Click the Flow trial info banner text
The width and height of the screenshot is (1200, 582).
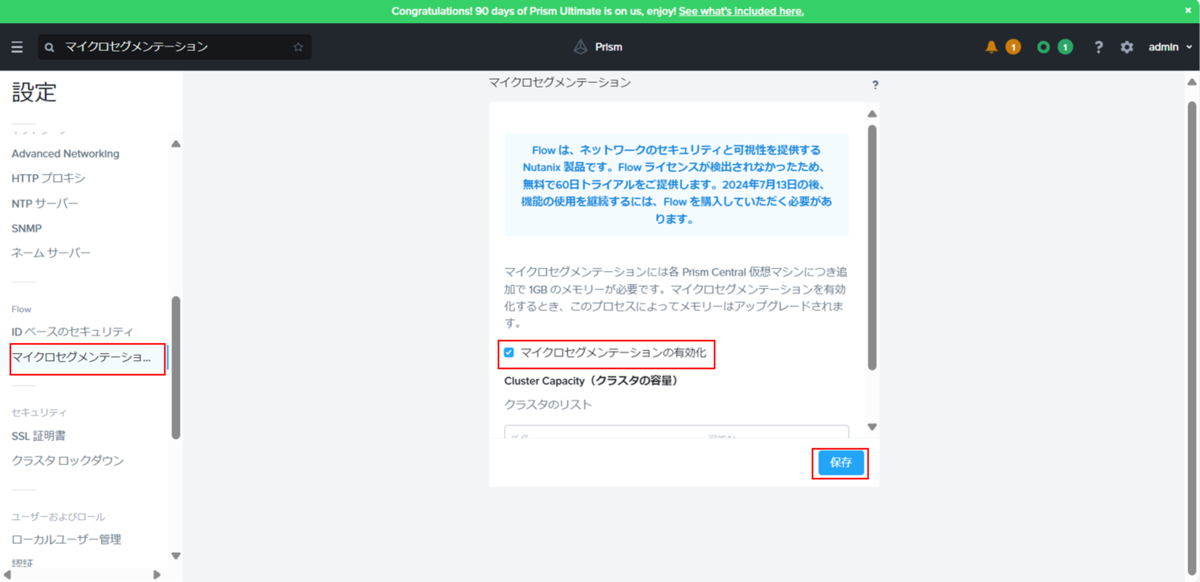click(x=676, y=185)
